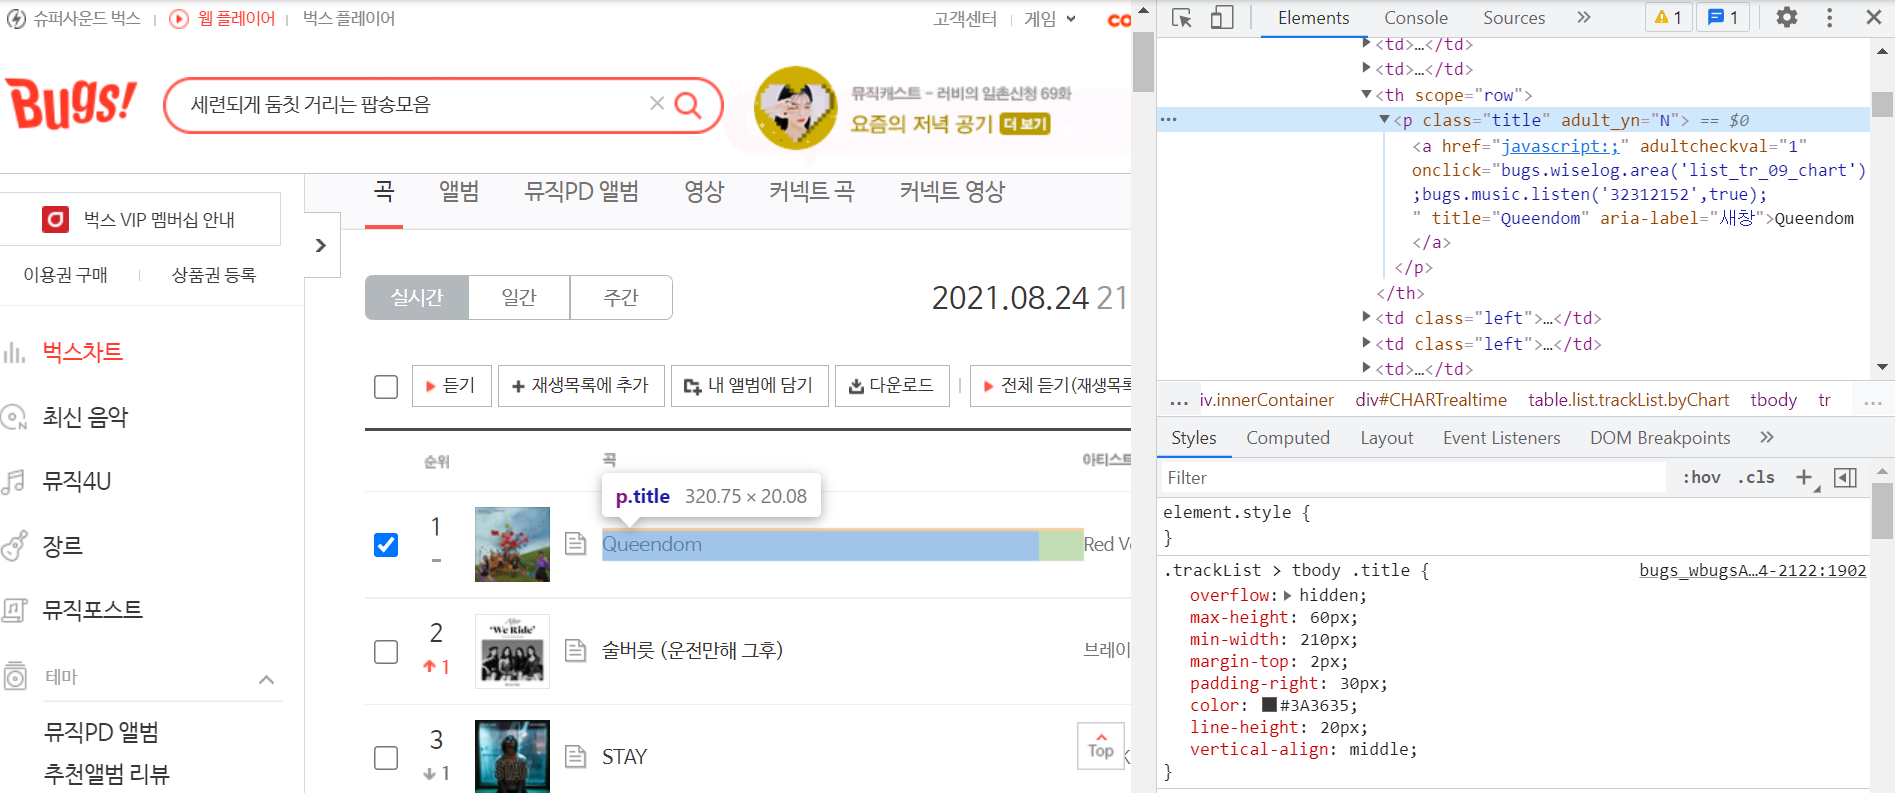Click the music cast banner avatar image
The image size is (1895, 793).
tap(795, 108)
